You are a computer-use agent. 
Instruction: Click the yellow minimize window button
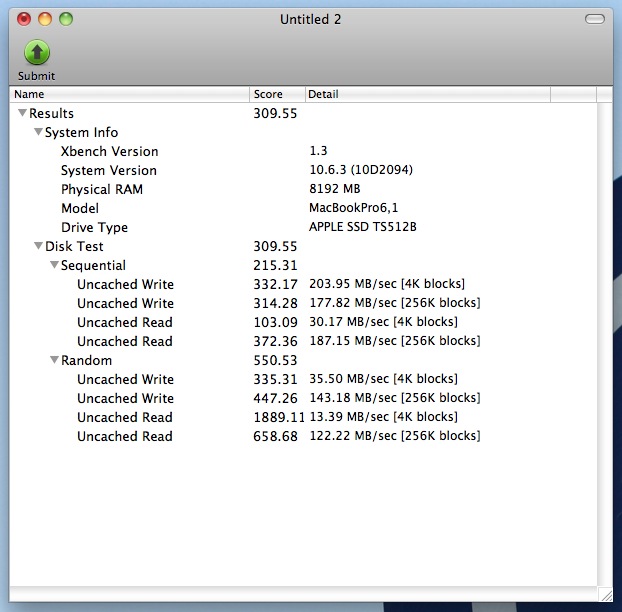coord(45,19)
